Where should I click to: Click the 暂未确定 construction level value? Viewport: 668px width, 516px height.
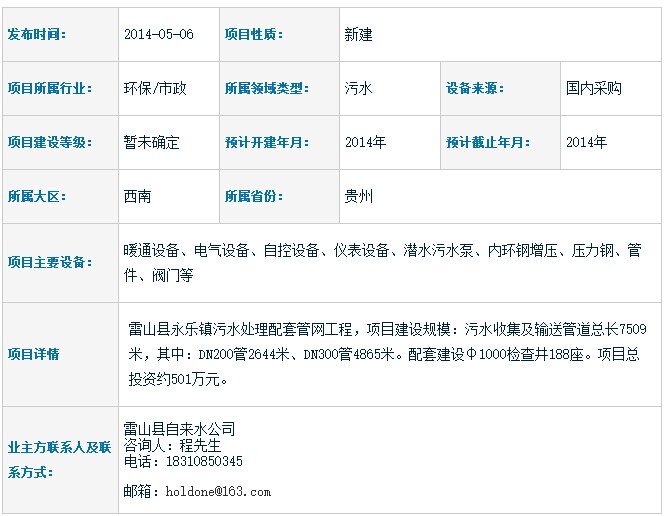[152, 142]
